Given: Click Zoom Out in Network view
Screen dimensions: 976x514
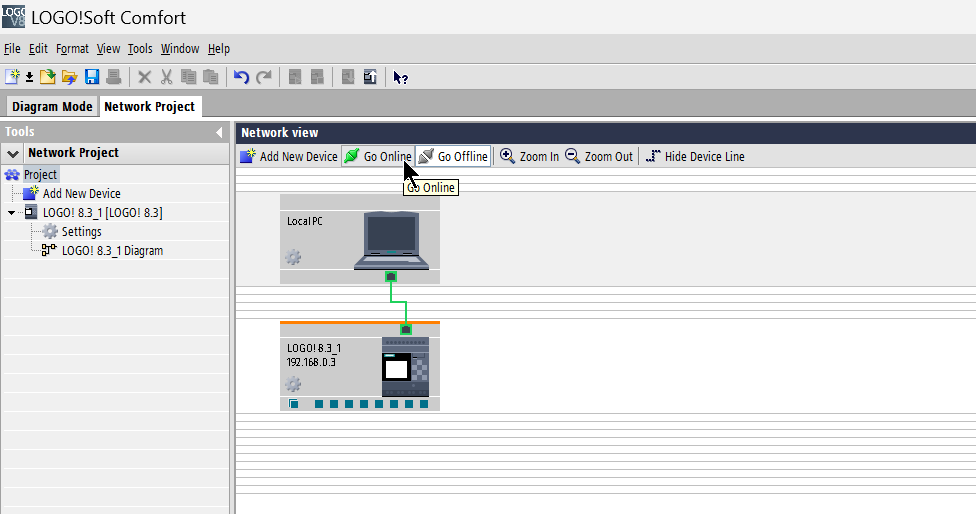Looking at the screenshot, I should pos(599,156).
